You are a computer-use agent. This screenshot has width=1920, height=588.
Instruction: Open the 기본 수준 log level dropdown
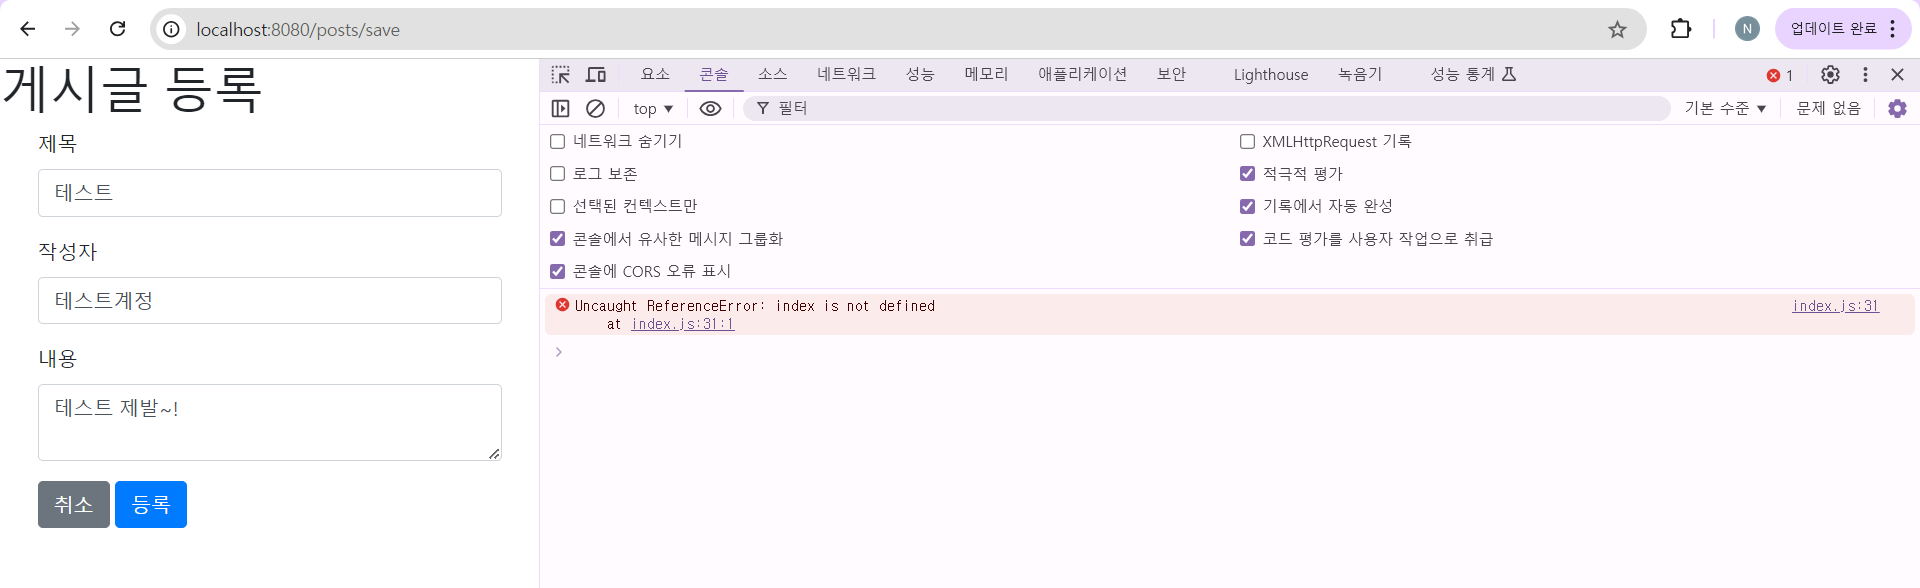1726,108
